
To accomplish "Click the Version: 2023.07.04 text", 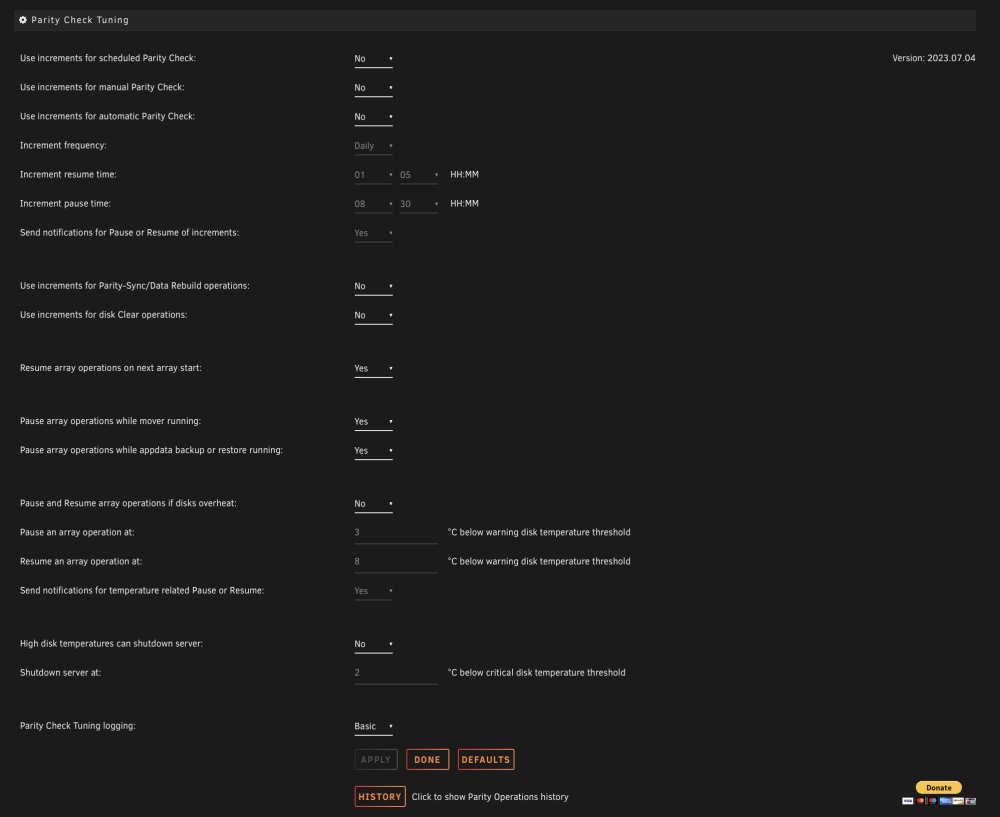I will (x=934, y=58).
